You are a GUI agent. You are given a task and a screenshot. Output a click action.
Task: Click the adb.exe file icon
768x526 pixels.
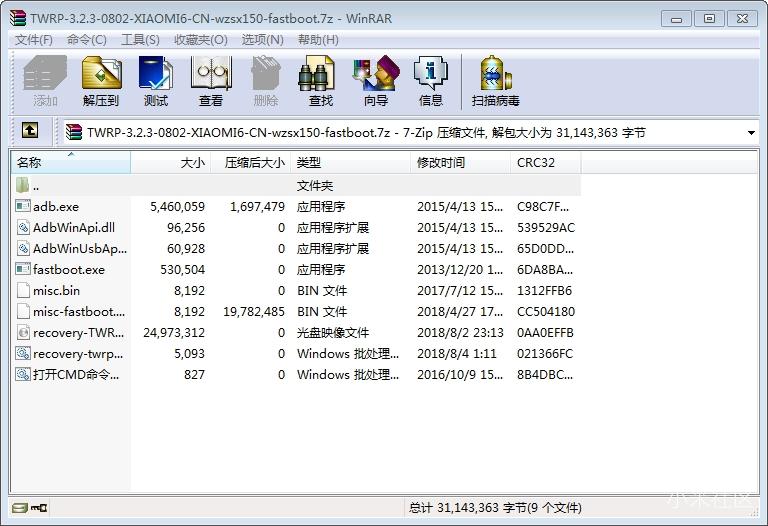coord(23,206)
